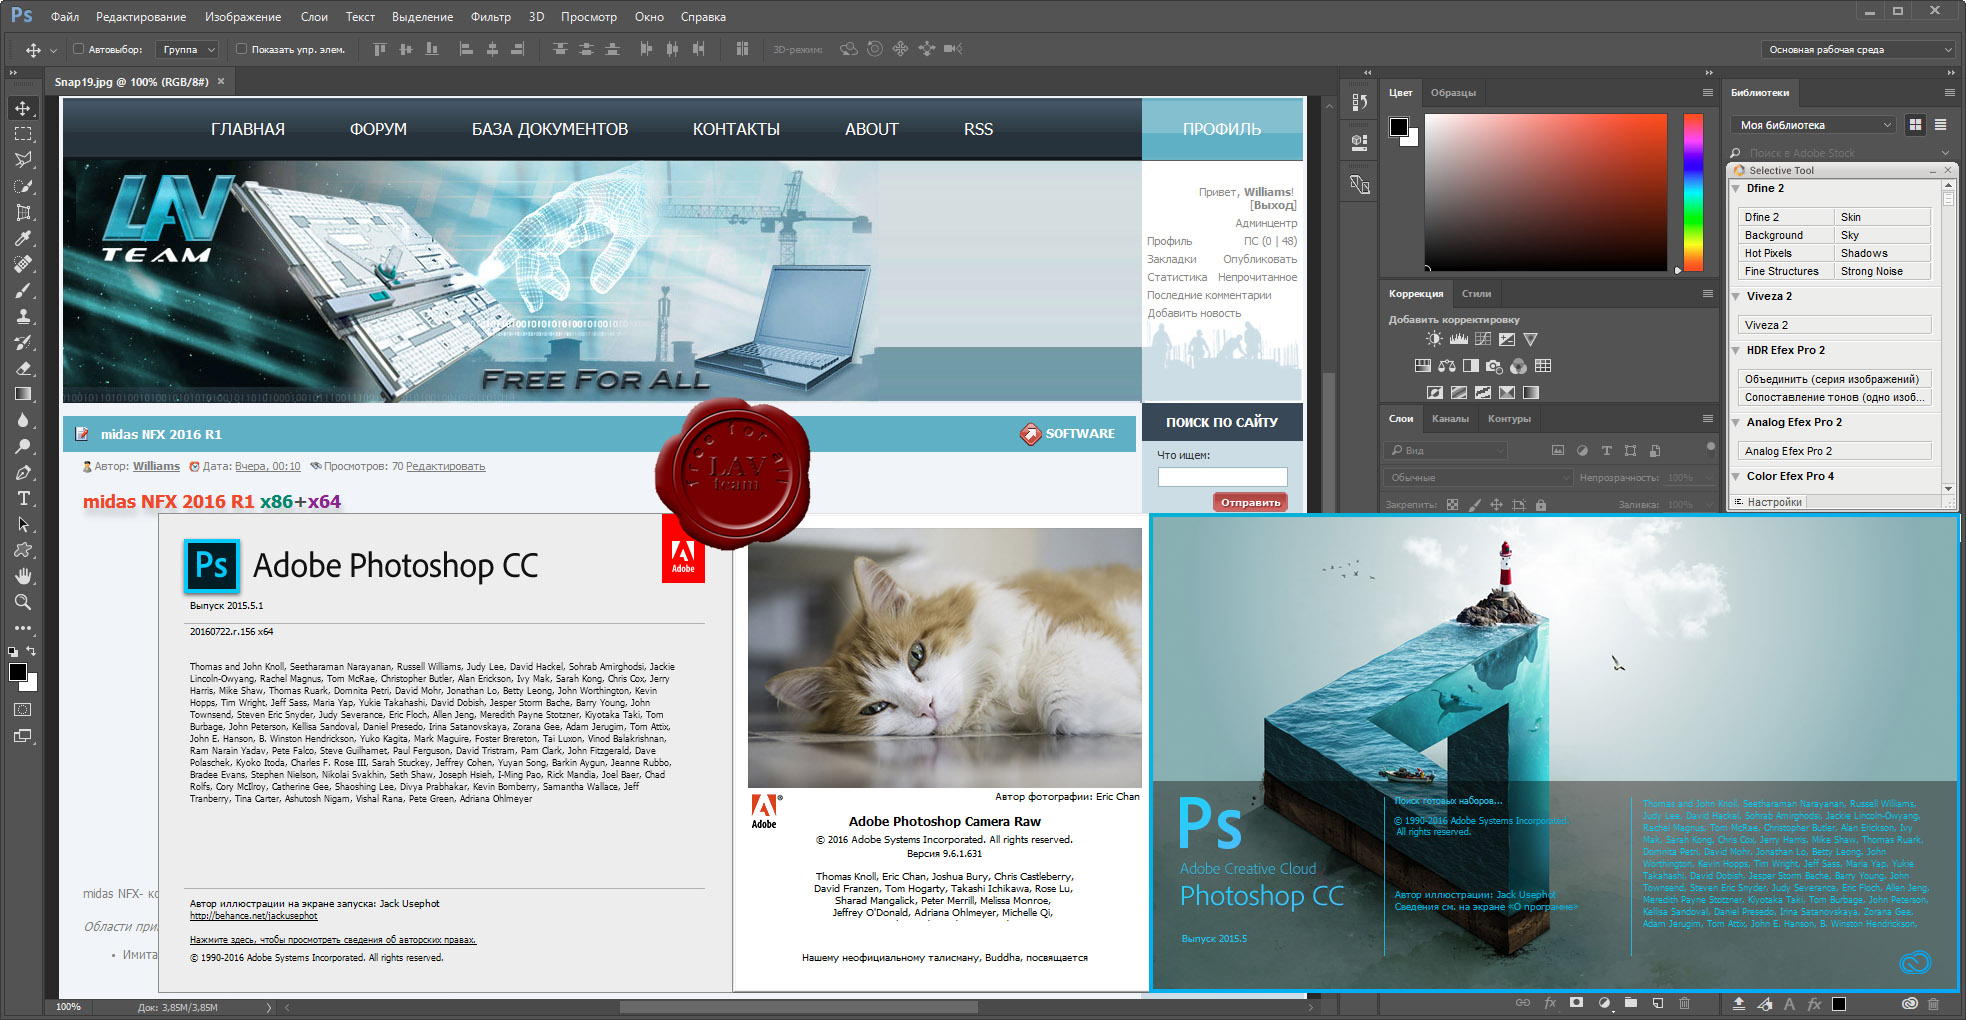Open Основная рабочая среда workspace dropdown
The image size is (1966, 1020).
coord(1860,49)
